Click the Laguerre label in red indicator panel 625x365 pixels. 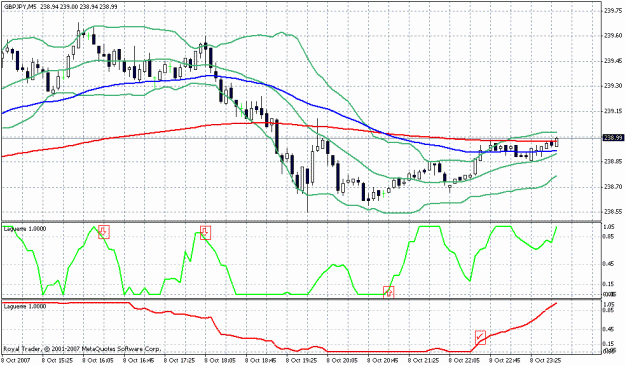[25, 306]
